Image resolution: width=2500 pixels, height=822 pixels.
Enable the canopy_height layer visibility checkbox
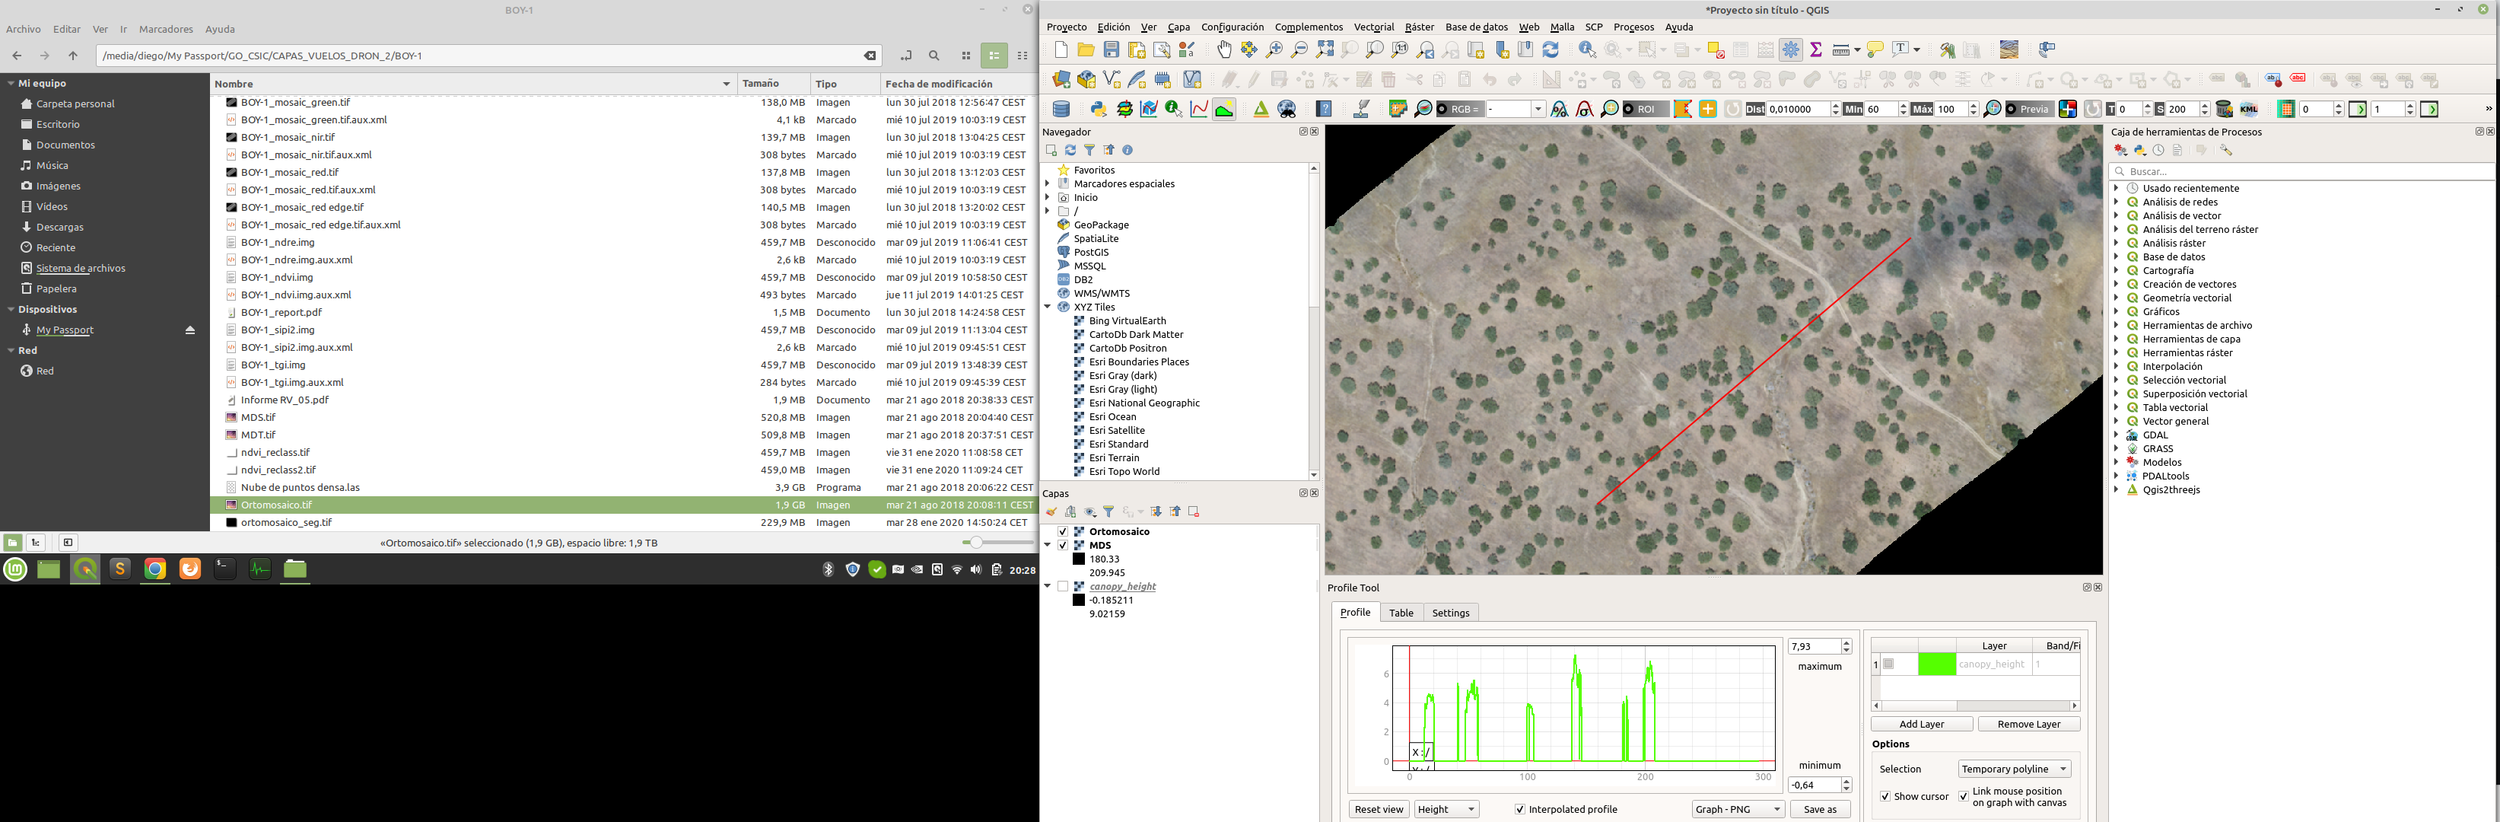1063,587
